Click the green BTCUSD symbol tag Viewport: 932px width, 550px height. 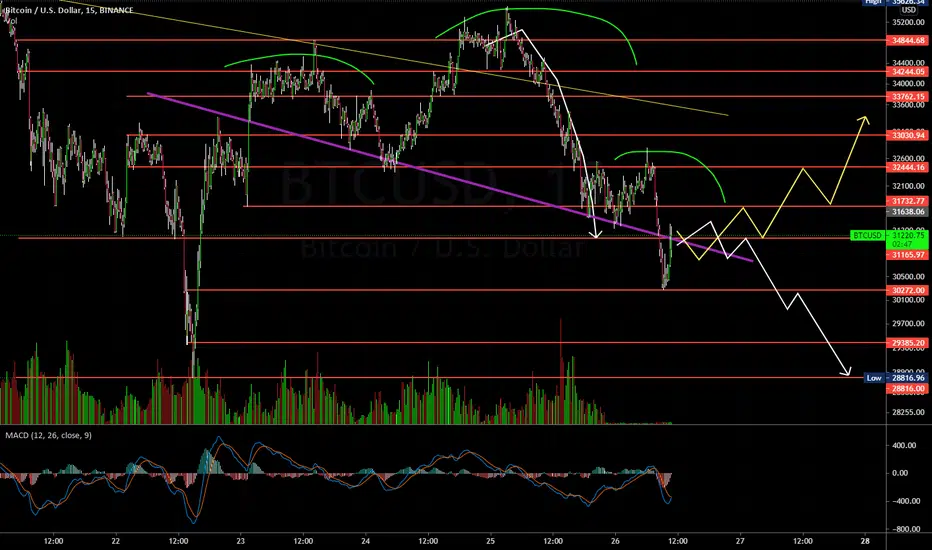click(868, 235)
